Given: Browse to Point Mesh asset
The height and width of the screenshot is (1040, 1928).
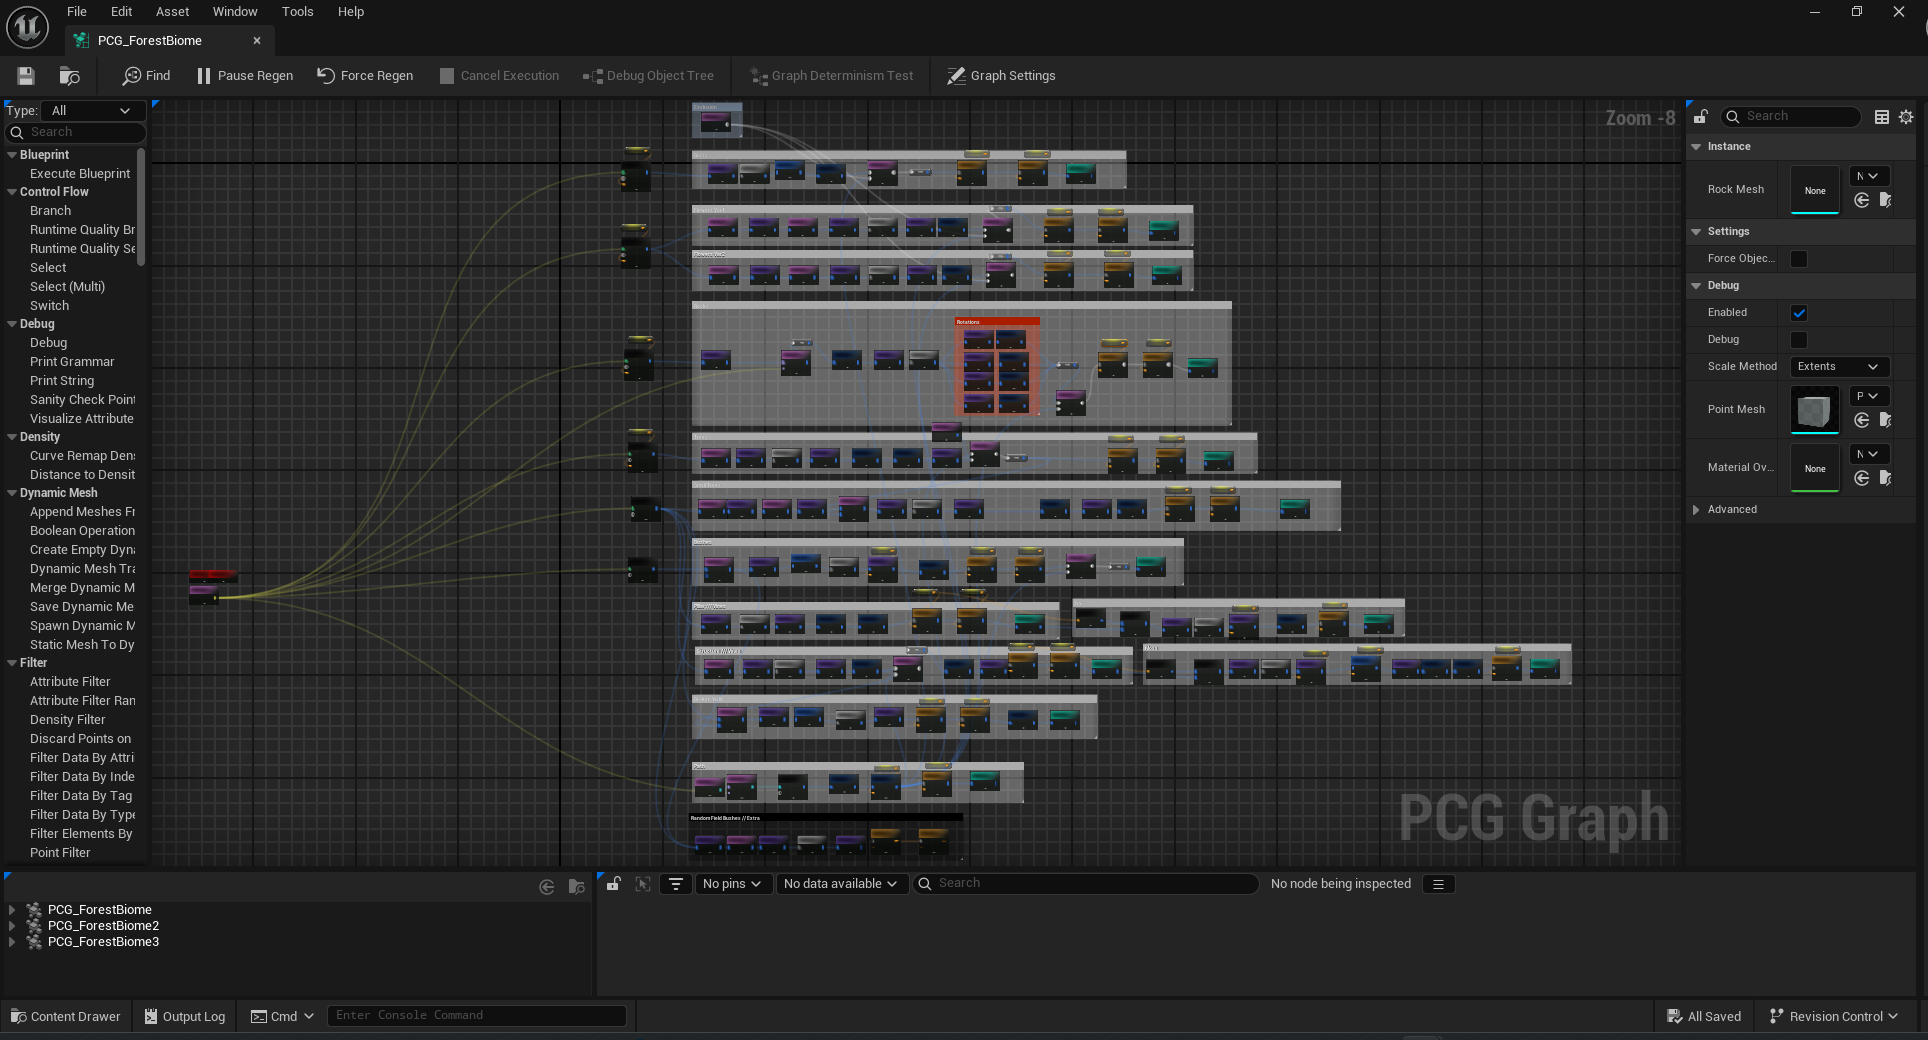Looking at the screenshot, I should tap(1885, 420).
